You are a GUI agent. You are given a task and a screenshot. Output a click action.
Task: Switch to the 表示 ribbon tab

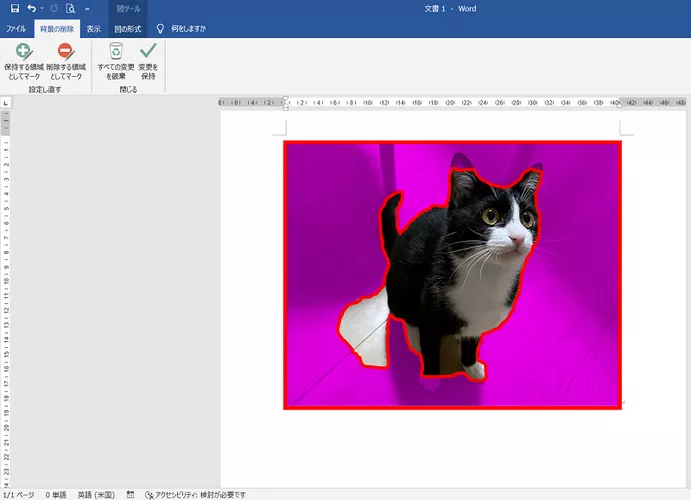point(93,29)
